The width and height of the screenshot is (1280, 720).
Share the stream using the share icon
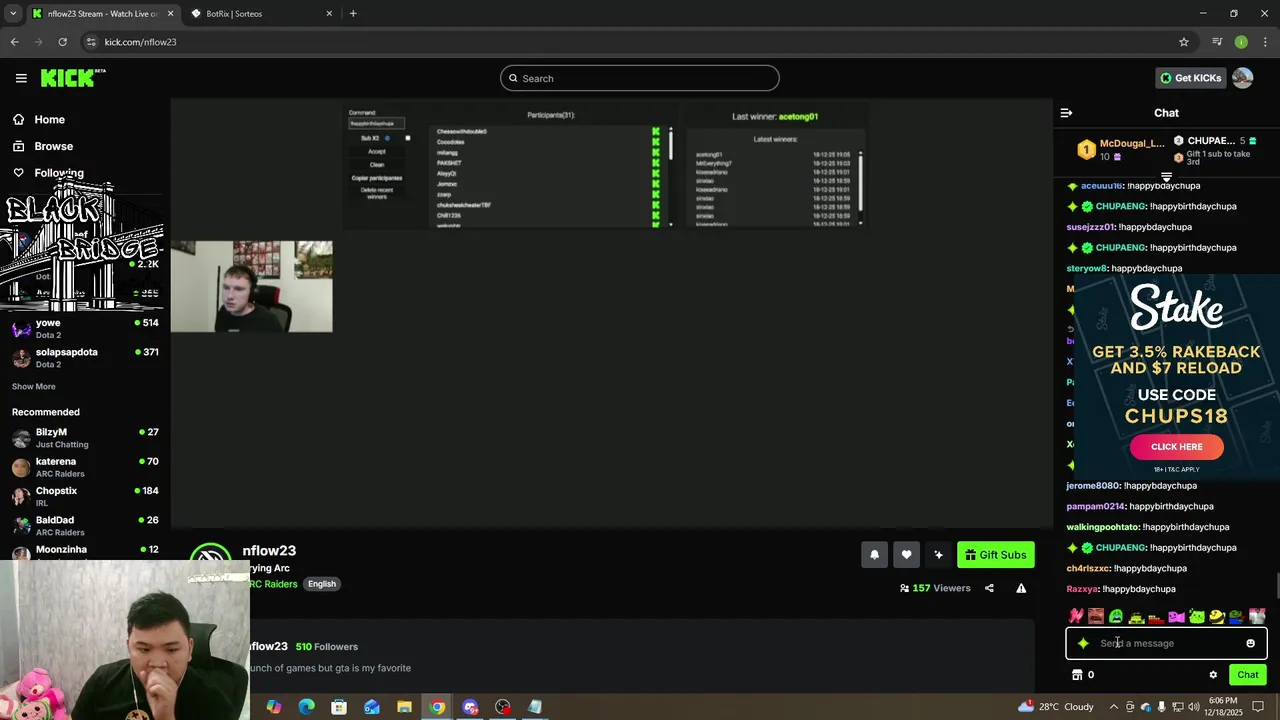pyautogui.click(x=989, y=588)
